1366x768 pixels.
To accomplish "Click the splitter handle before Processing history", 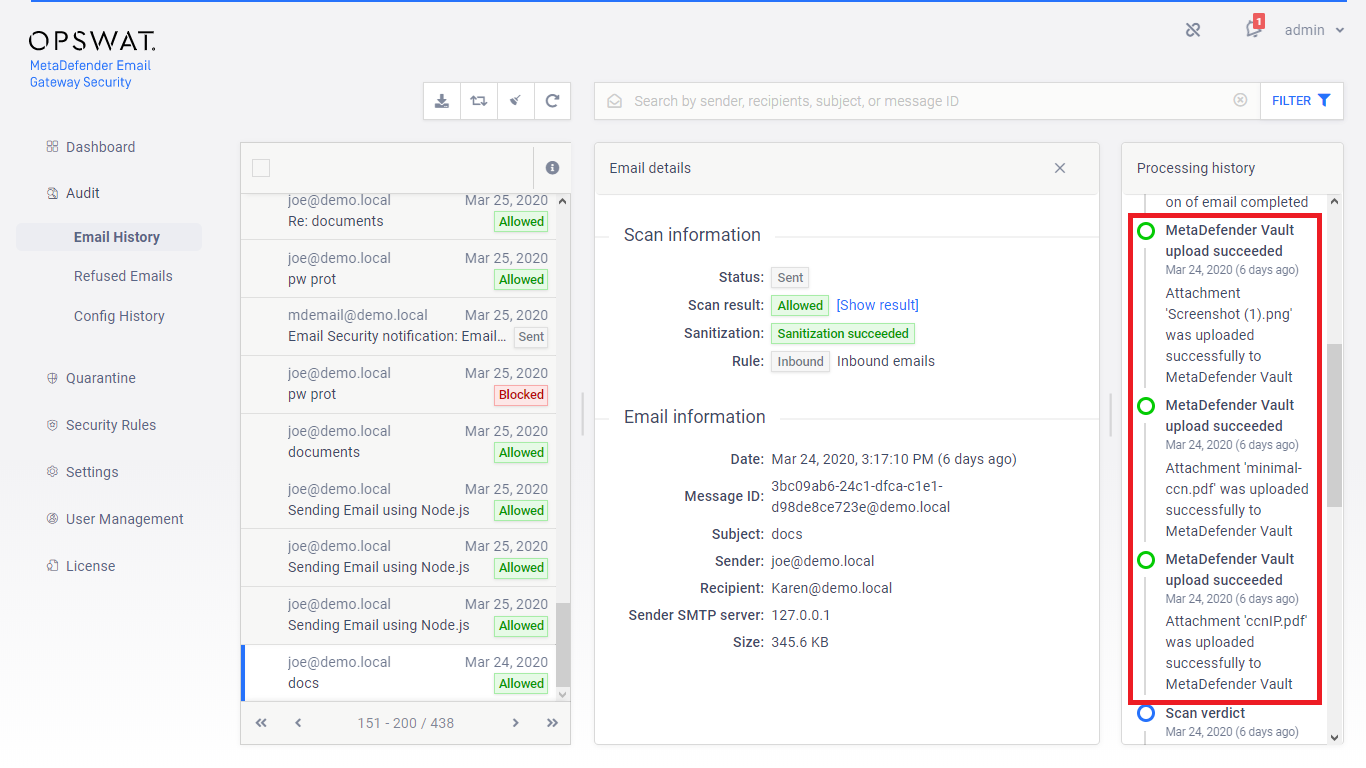I will coord(1111,414).
